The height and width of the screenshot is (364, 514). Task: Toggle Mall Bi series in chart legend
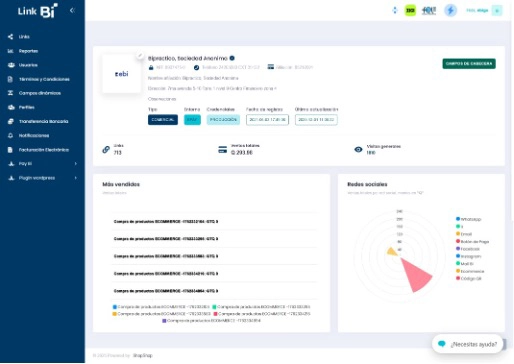[465, 264]
